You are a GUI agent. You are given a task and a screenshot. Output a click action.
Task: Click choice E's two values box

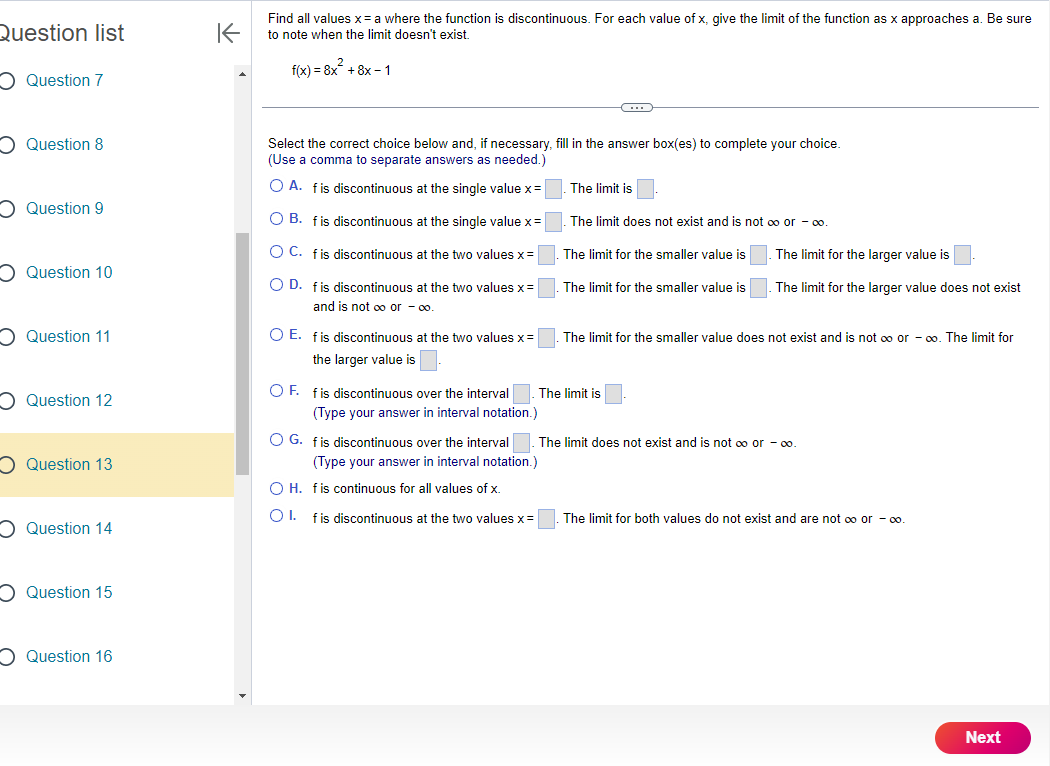pos(546,338)
